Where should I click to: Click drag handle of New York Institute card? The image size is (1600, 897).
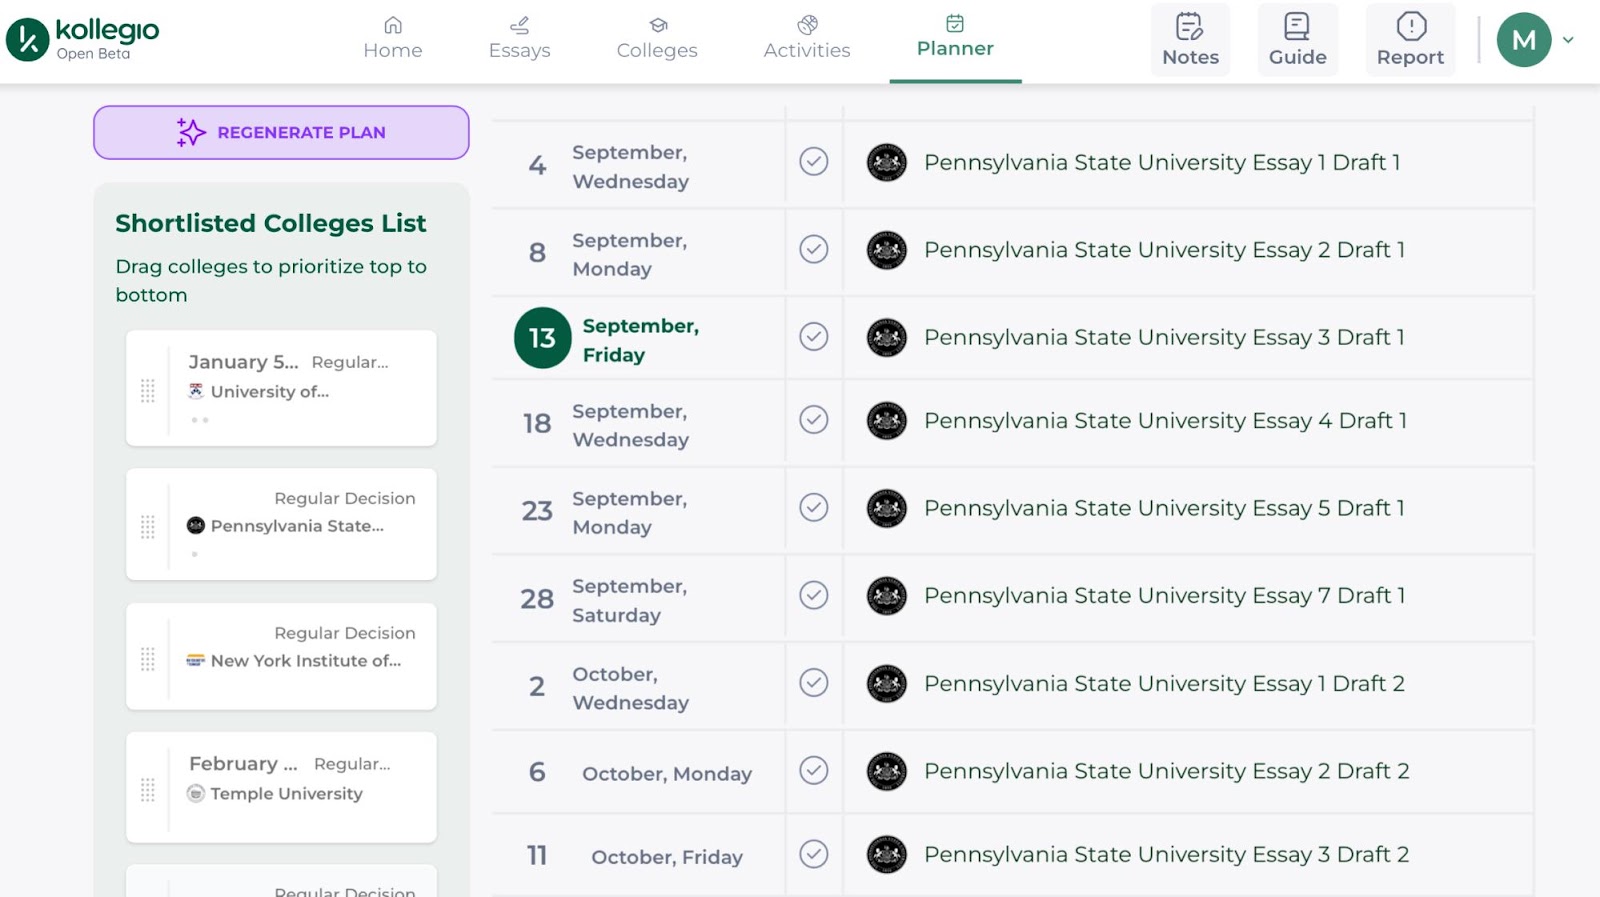coord(148,659)
